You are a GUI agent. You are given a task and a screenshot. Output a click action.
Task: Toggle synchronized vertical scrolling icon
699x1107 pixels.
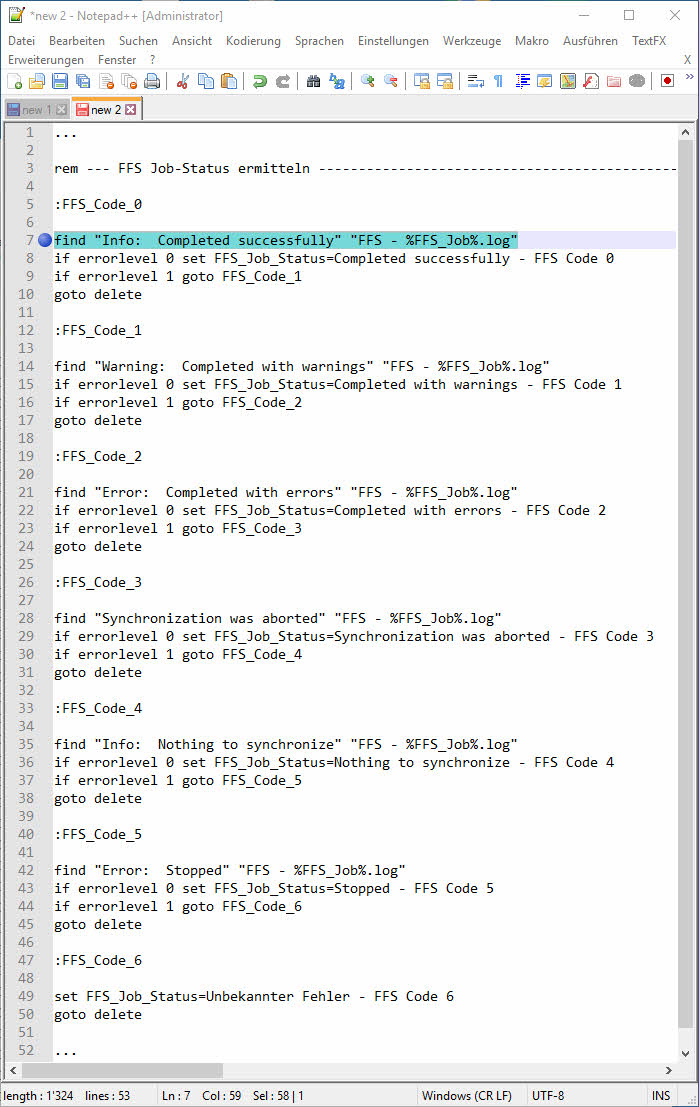422,81
